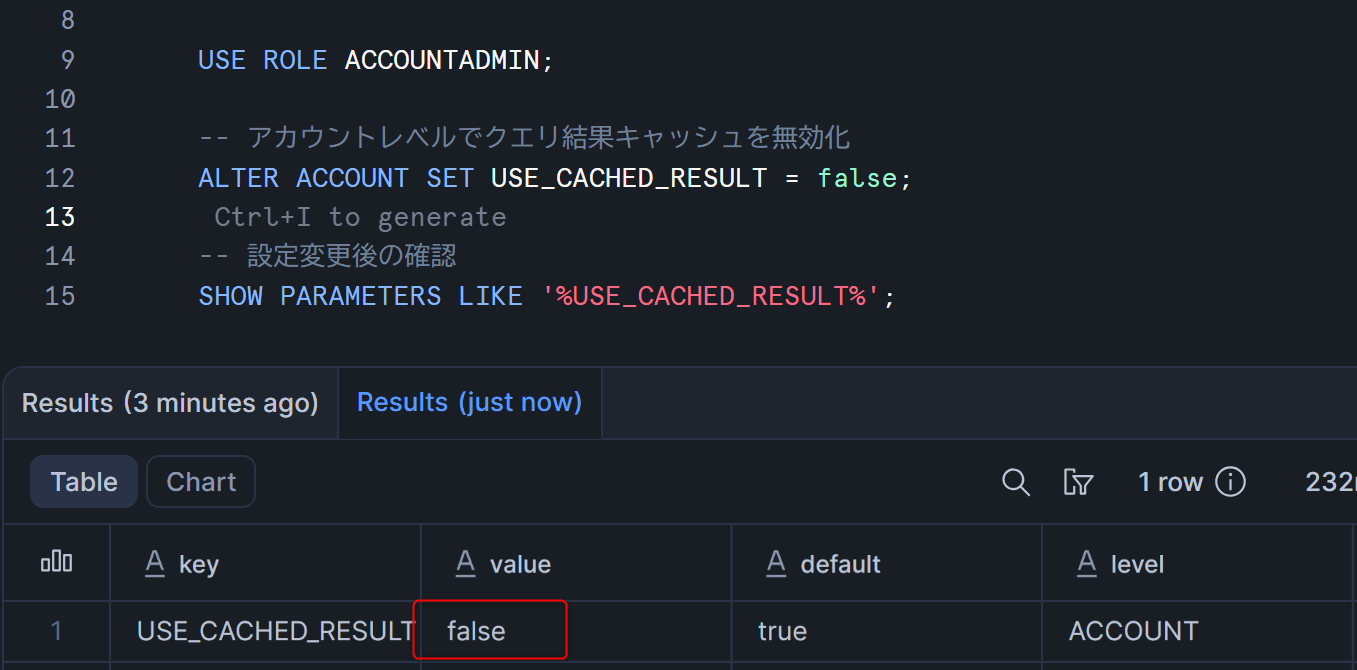The width and height of the screenshot is (1357, 670).
Task: Click the text type icon for default column
Action: pyautogui.click(x=776, y=564)
